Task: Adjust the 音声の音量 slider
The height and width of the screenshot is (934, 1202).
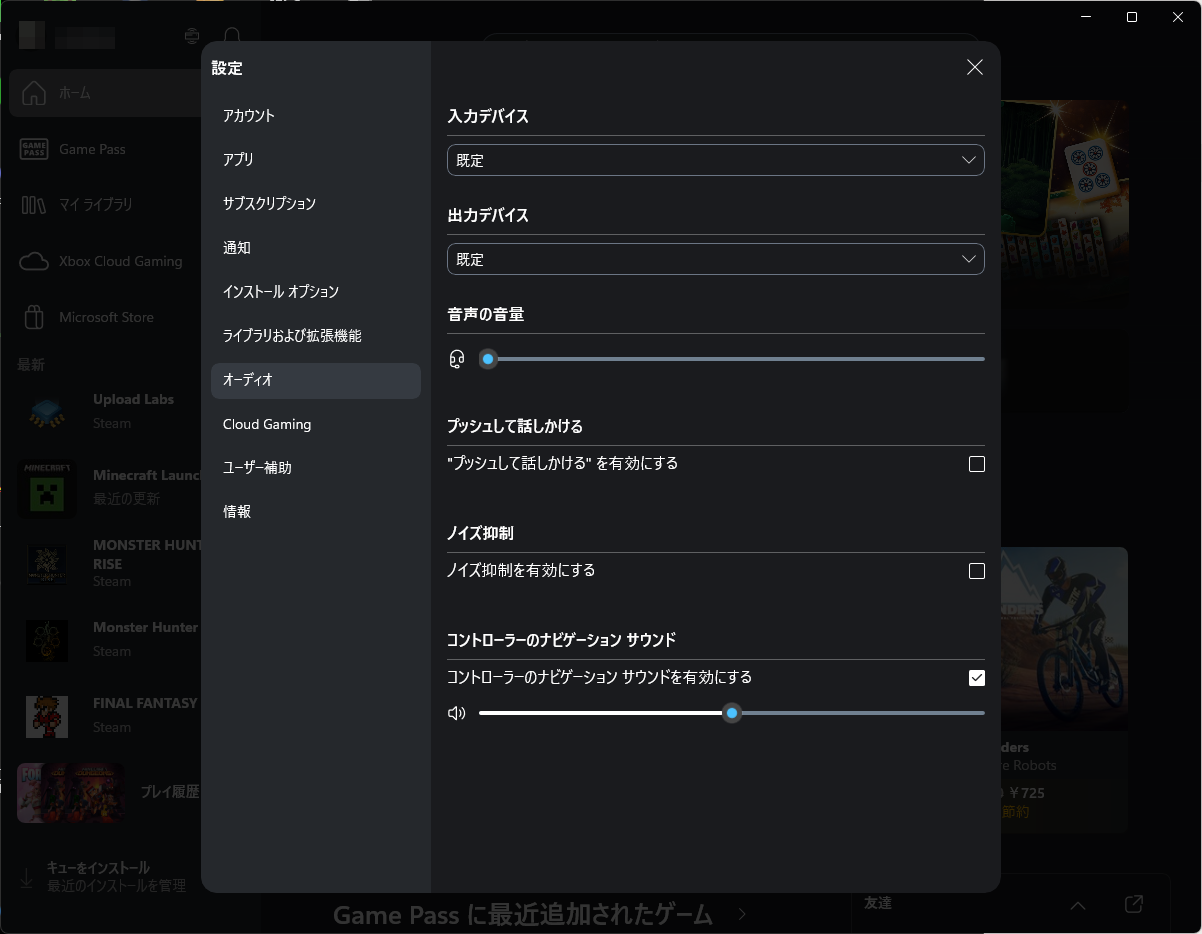Action: pyautogui.click(x=732, y=359)
